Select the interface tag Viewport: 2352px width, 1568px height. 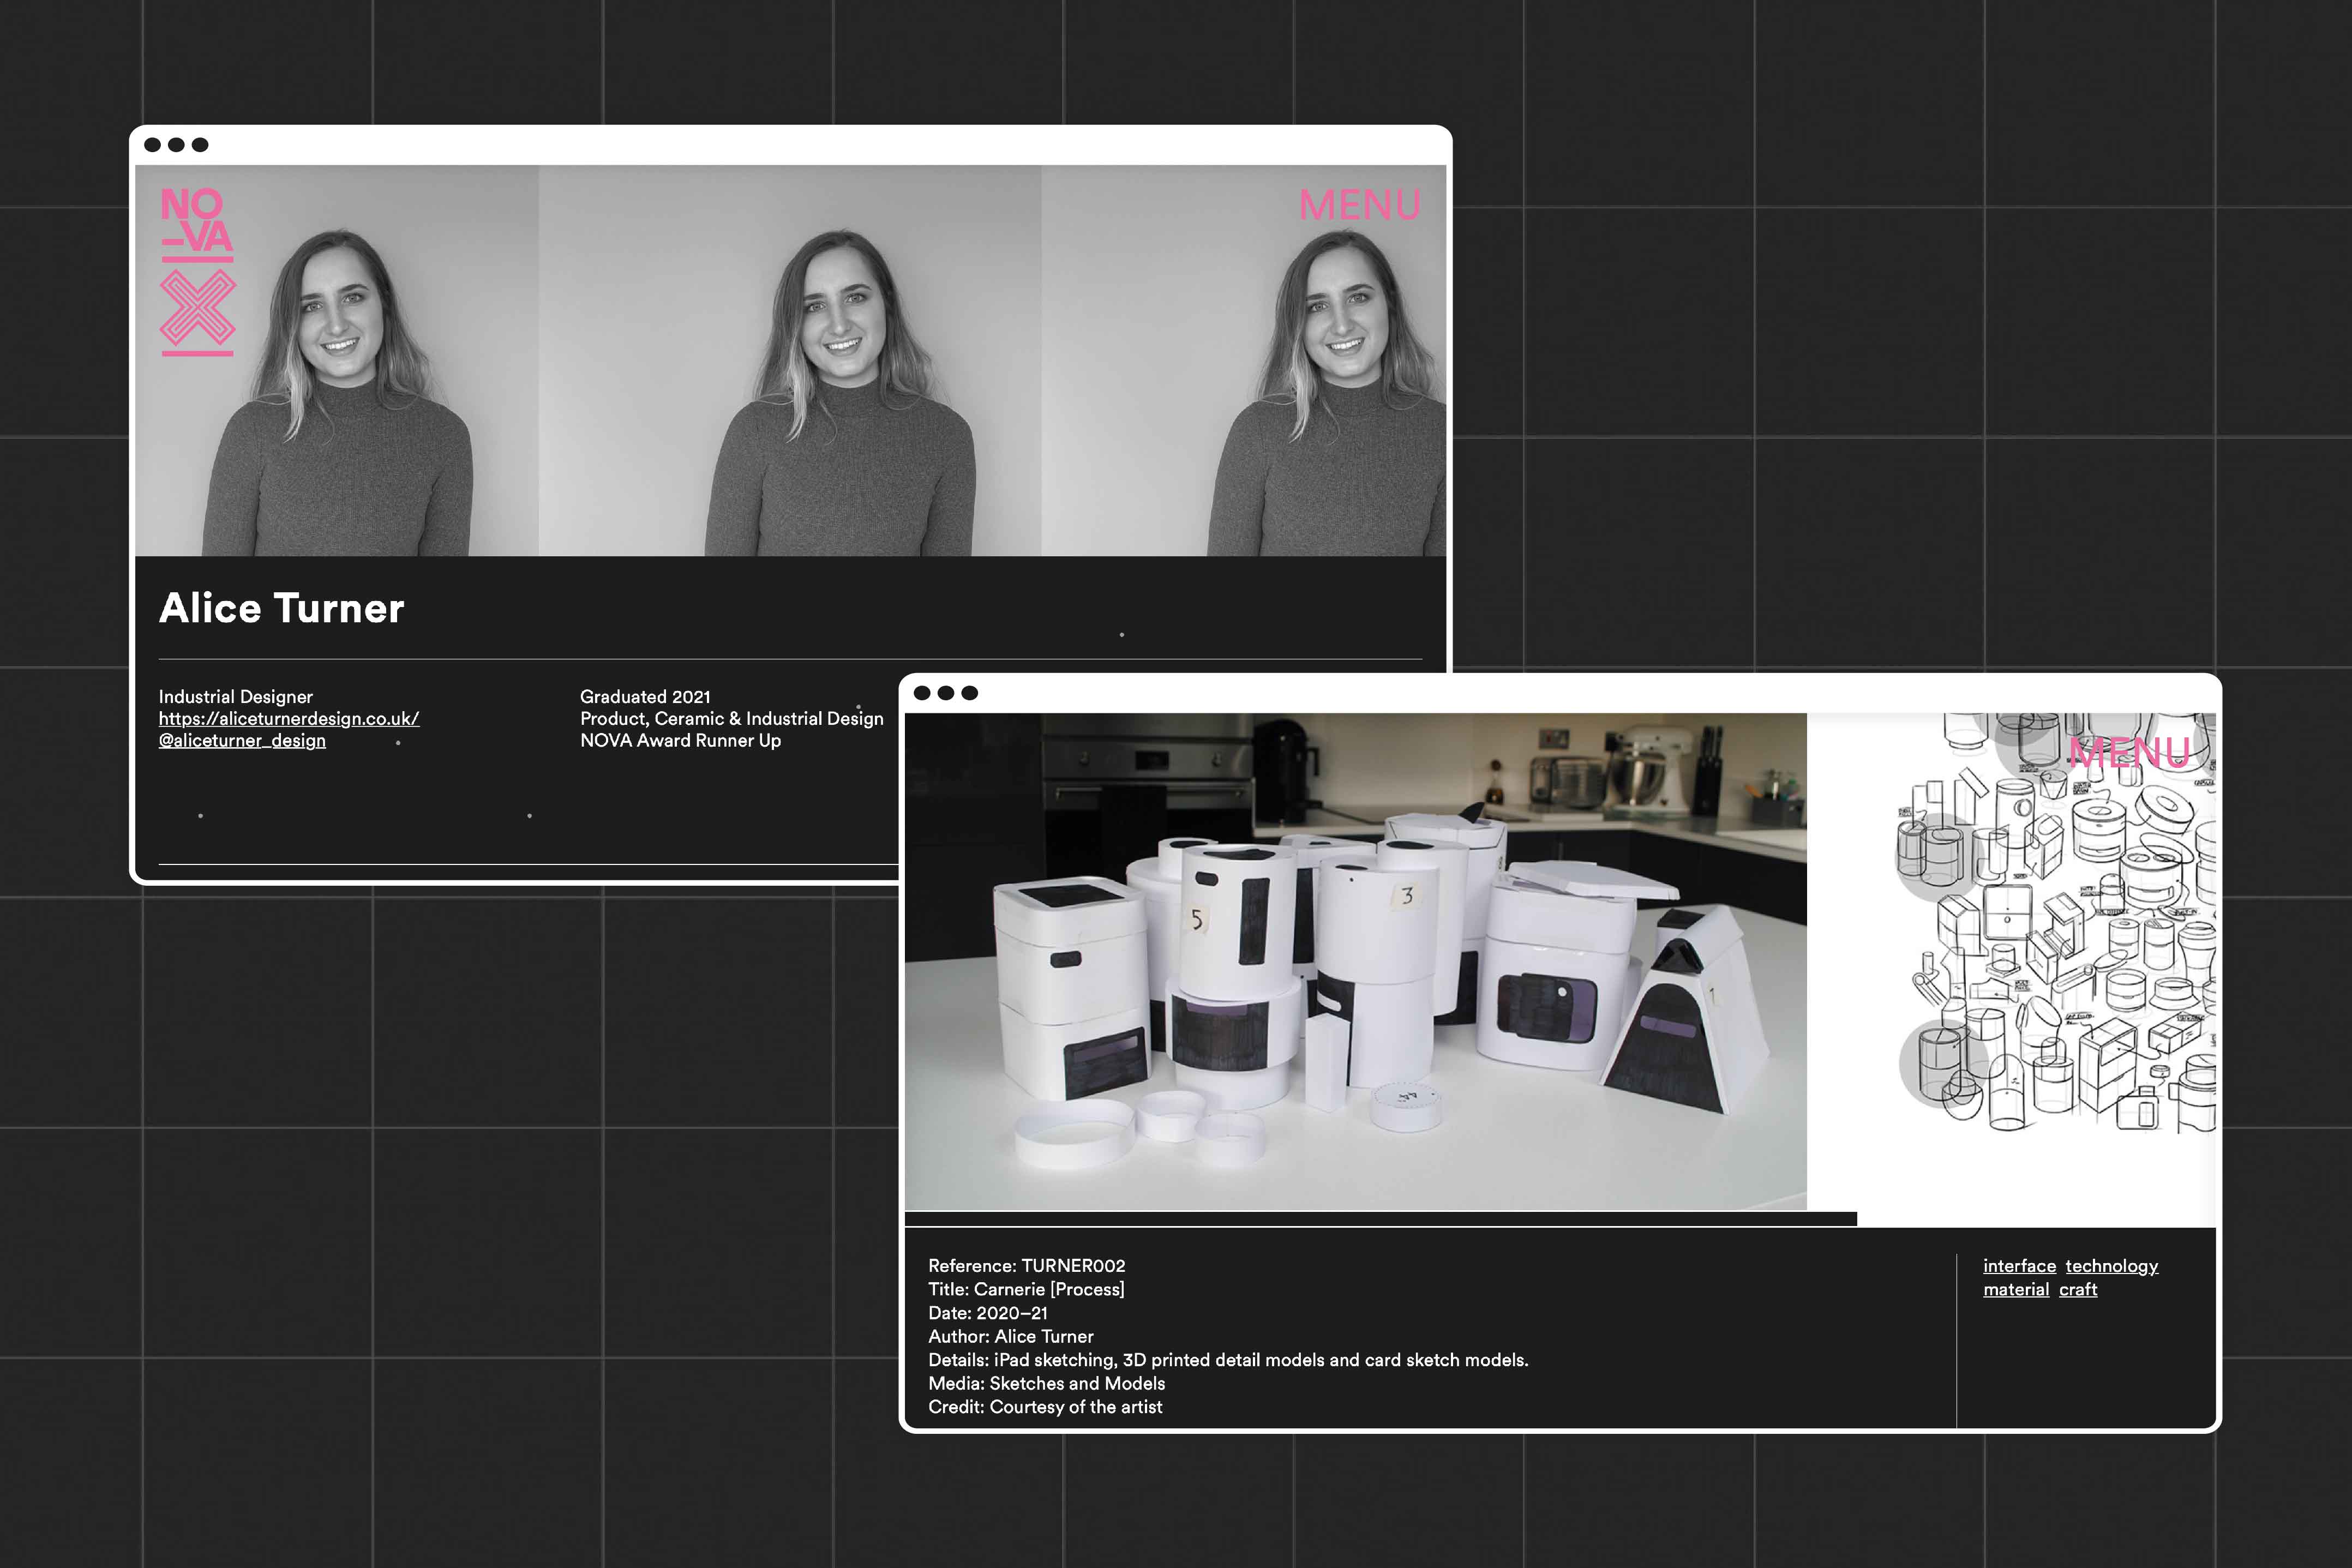tap(2020, 1265)
